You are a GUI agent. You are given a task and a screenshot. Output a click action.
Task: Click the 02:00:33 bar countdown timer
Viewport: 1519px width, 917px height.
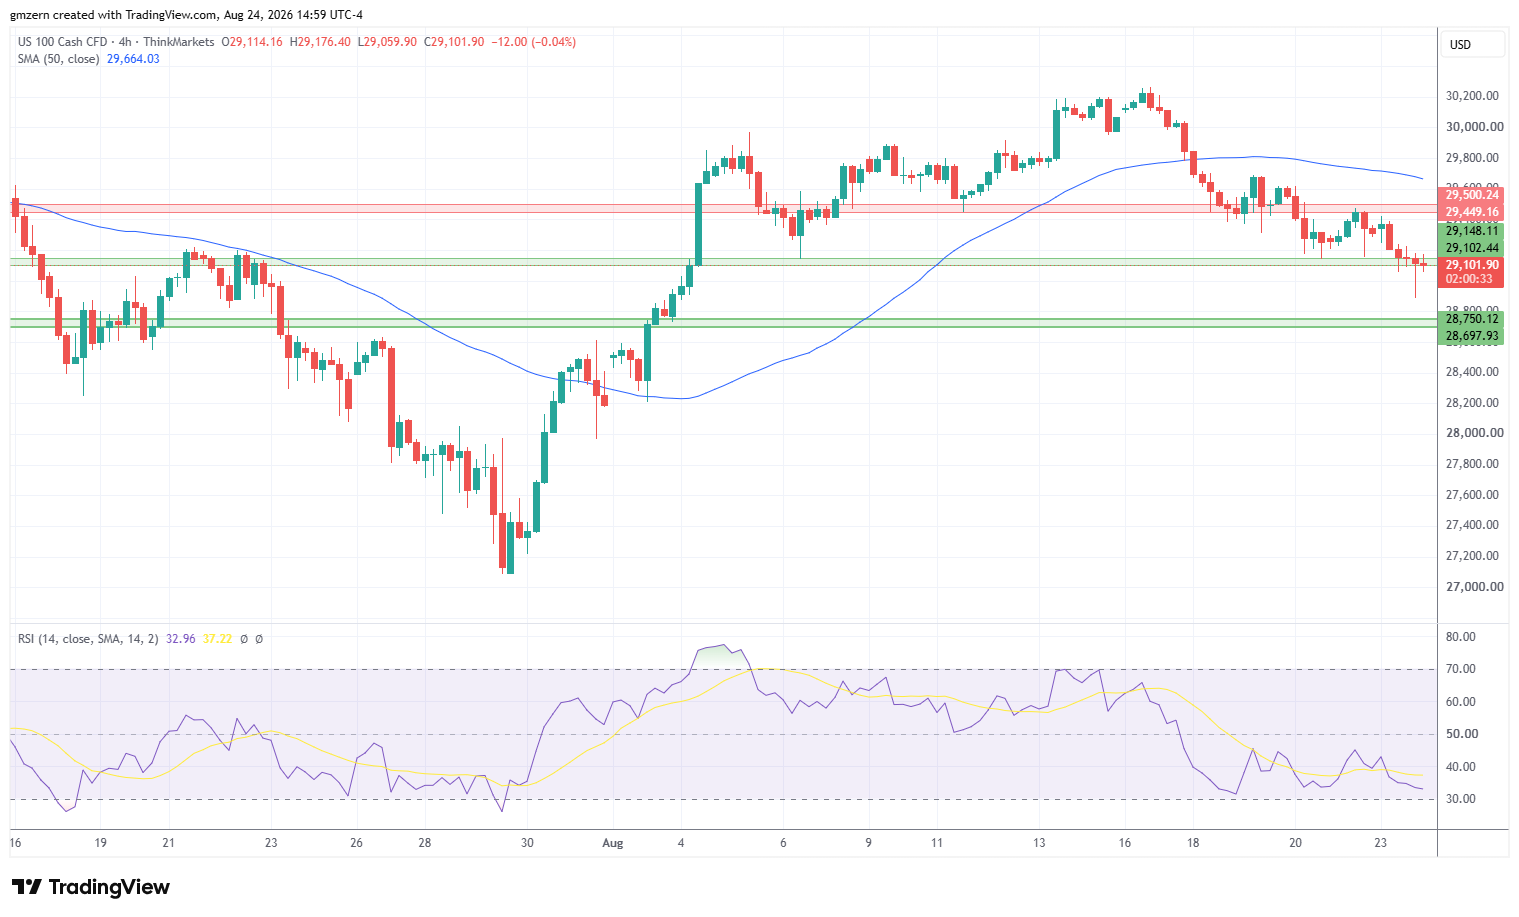point(1471,279)
